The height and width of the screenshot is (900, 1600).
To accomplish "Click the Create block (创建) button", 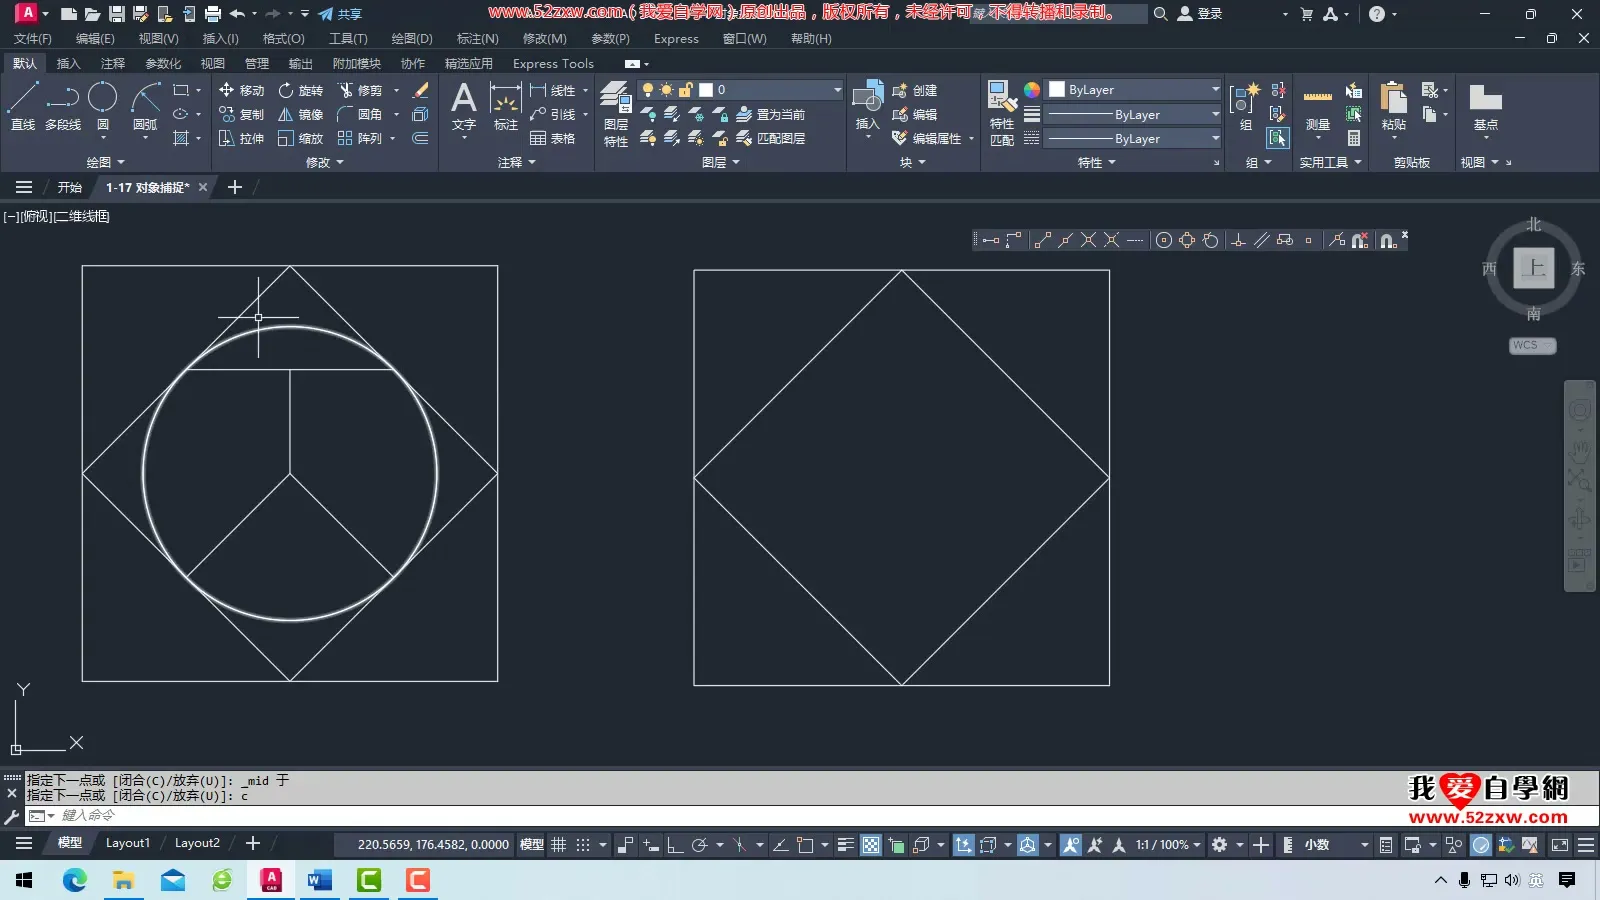I will click(914, 90).
